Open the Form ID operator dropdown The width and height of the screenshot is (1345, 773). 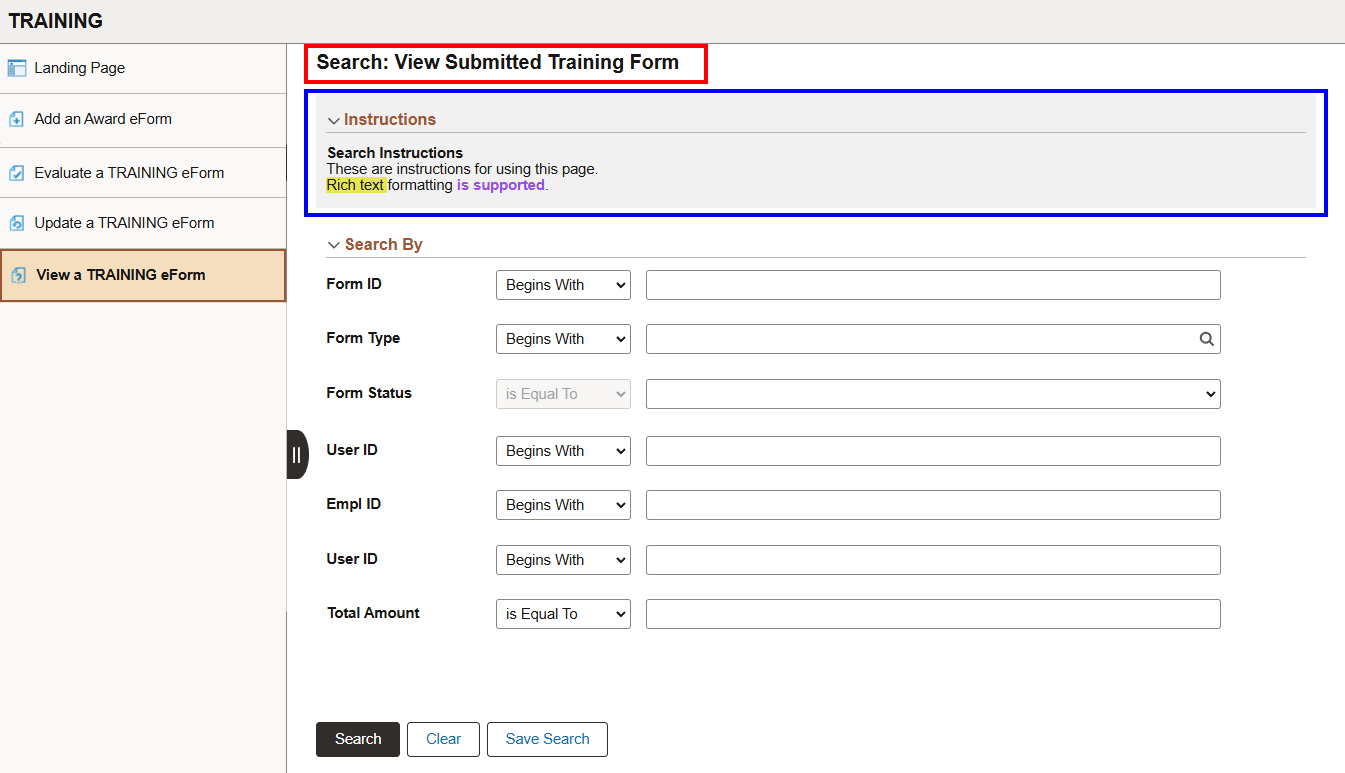click(x=563, y=285)
